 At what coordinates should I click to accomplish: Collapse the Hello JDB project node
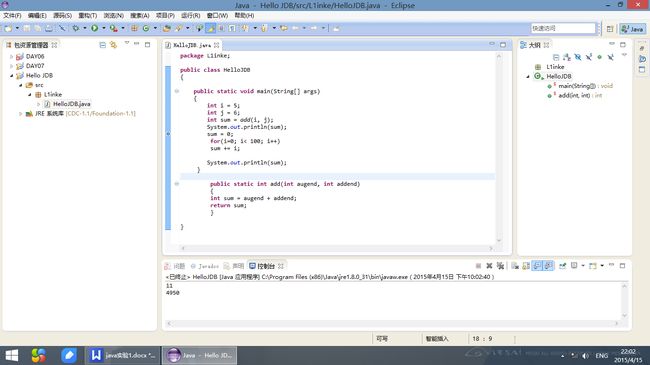point(12,75)
